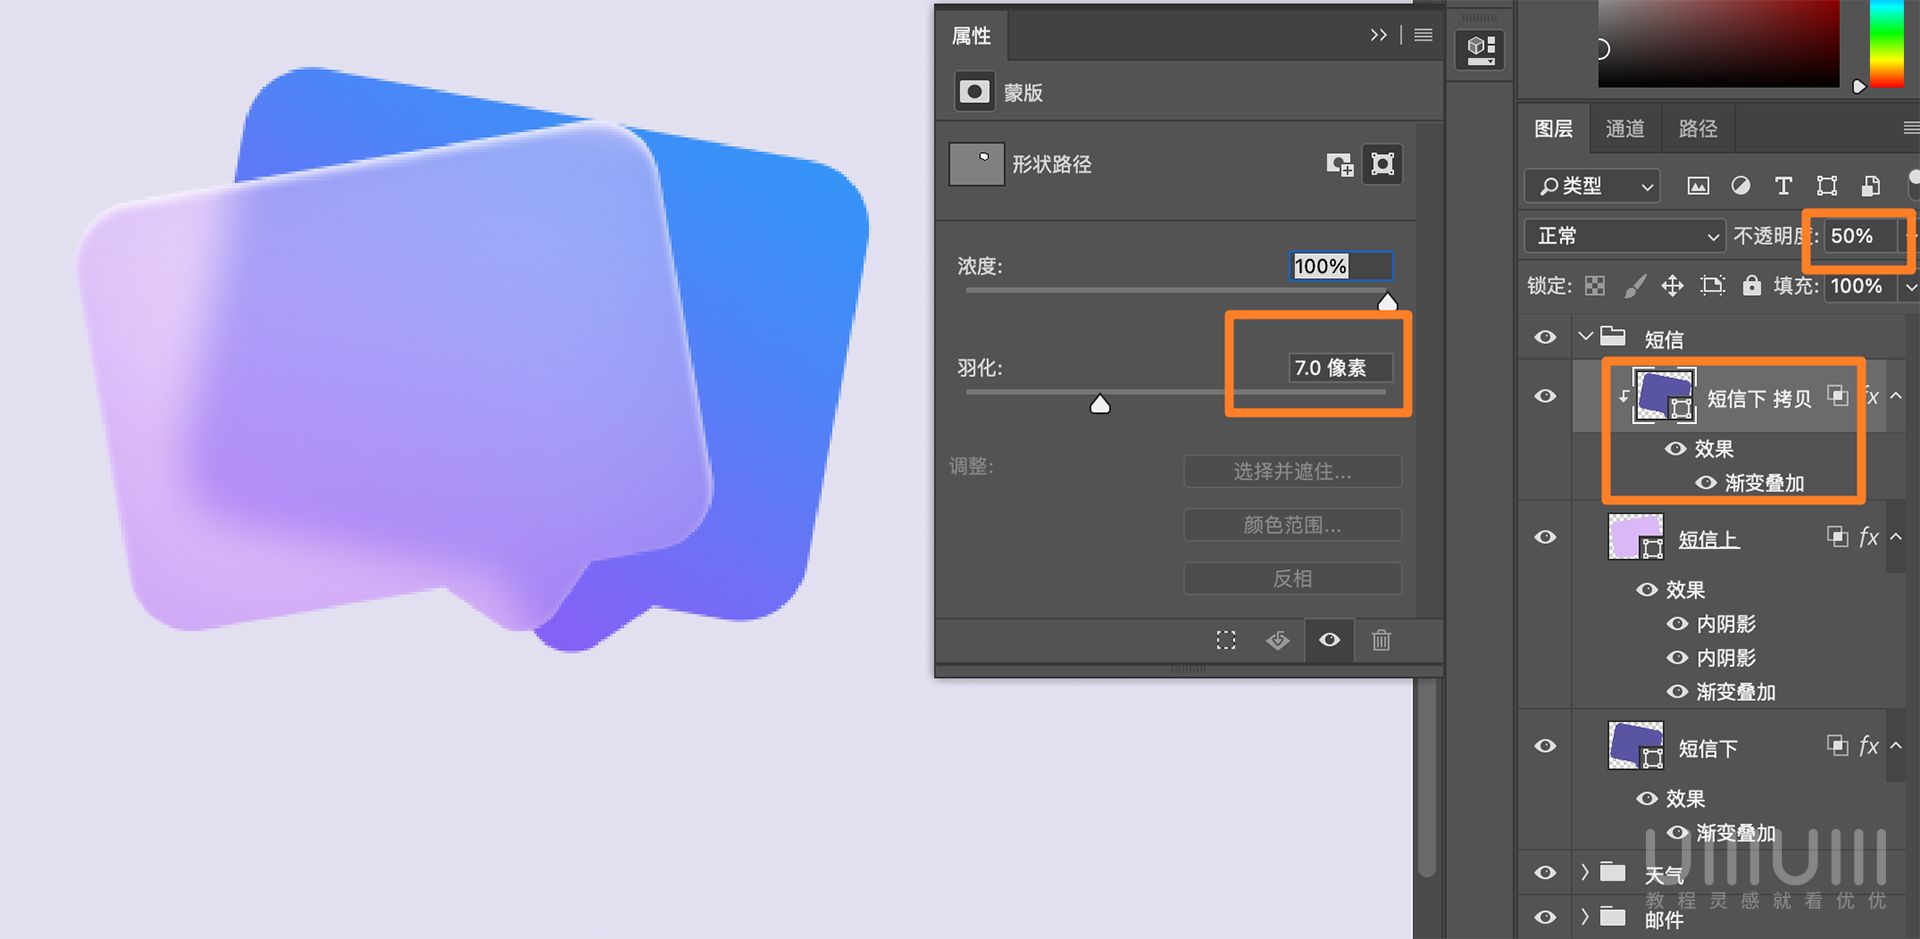Click the 反相 button
1920x939 pixels.
pos(1292,578)
